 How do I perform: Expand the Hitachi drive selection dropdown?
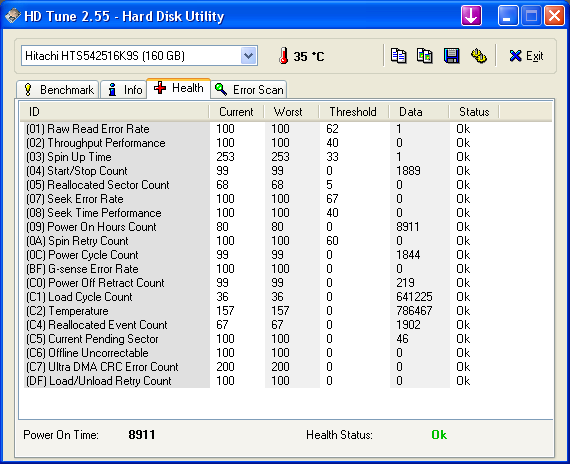click(x=248, y=56)
